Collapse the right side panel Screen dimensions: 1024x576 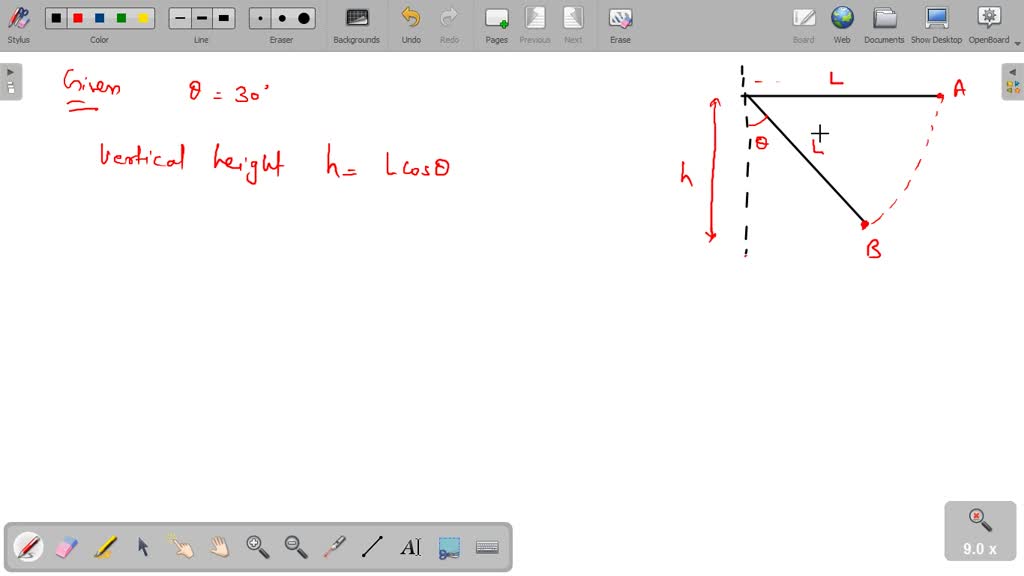pos(1013,70)
